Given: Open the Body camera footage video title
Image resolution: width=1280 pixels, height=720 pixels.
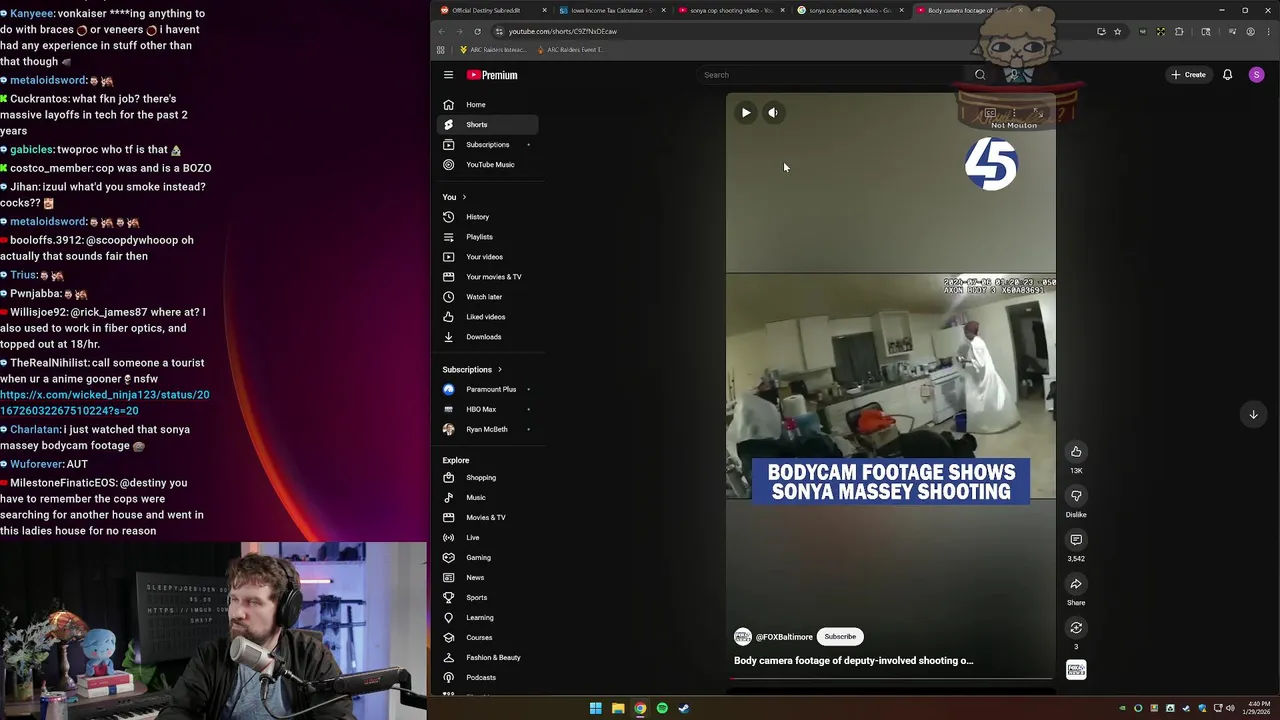Looking at the screenshot, I should tap(853, 661).
